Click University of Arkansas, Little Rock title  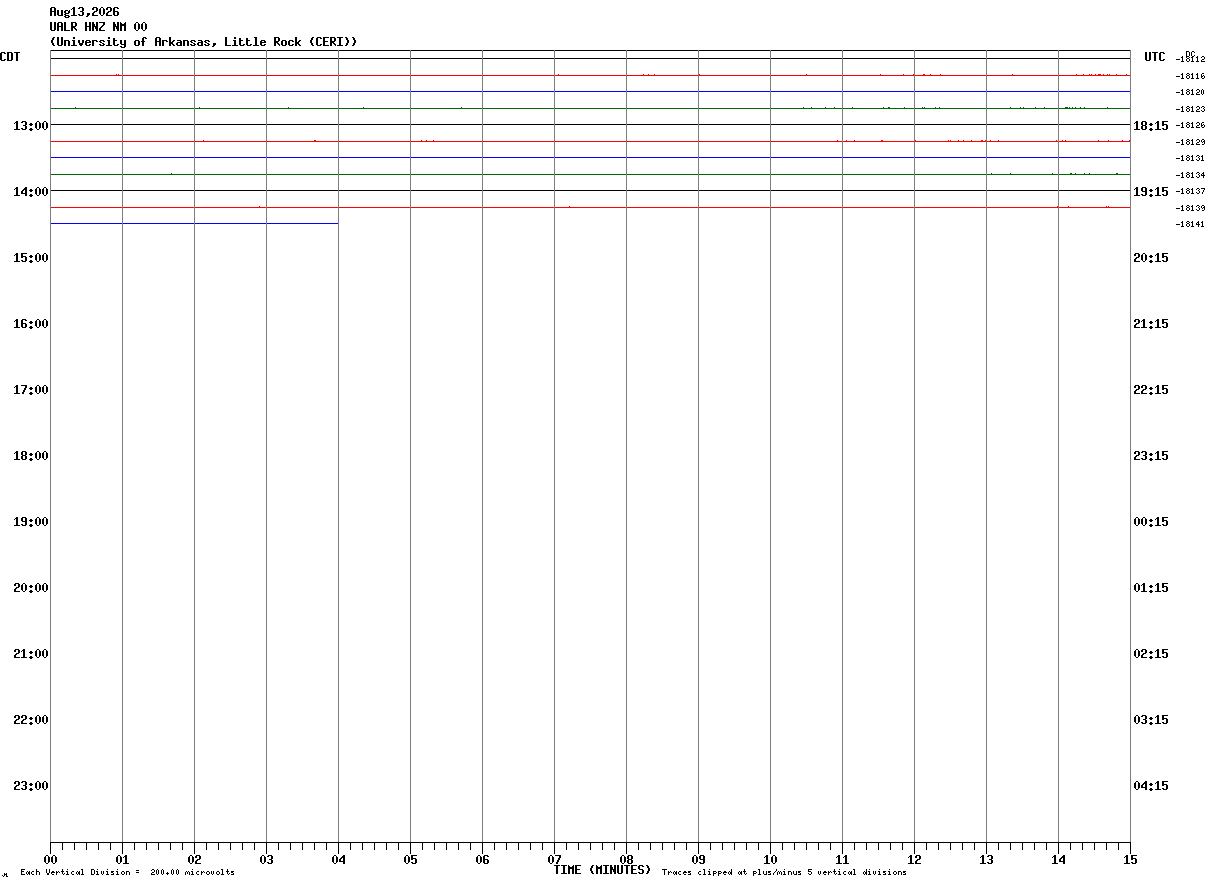[x=203, y=42]
